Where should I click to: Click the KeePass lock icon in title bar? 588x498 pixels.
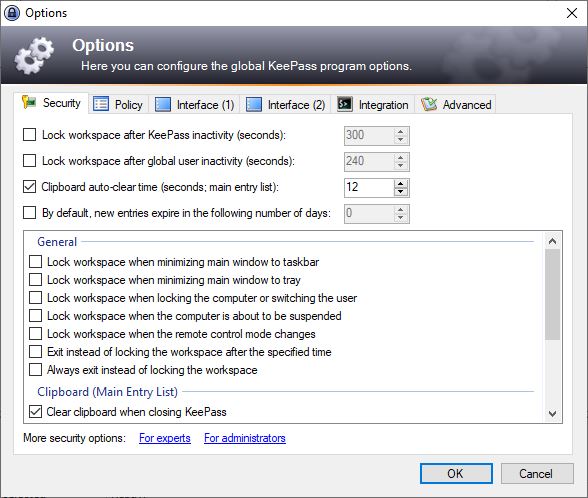pyautogui.click(x=12, y=13)
